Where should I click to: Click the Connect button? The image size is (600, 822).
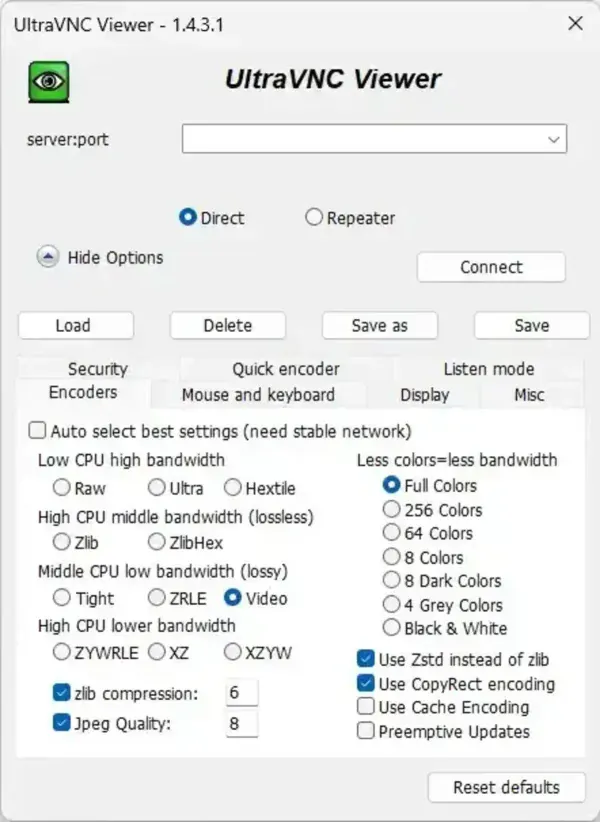click(x=490, y=267)
